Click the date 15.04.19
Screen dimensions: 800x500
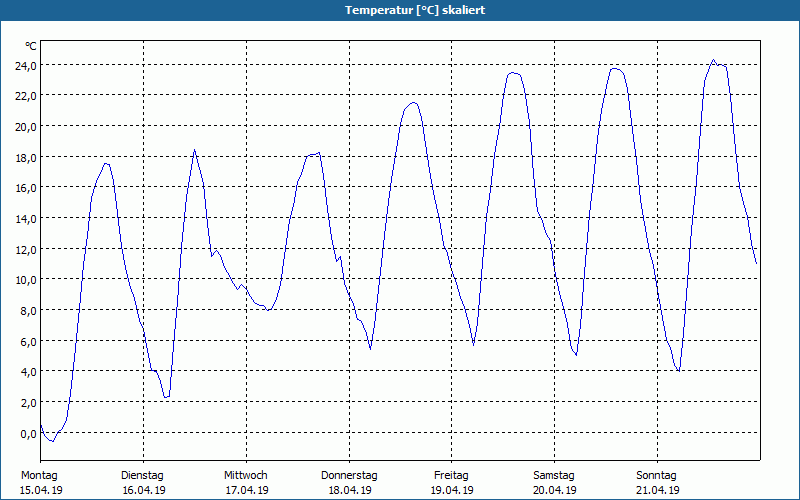coord(41,490)
